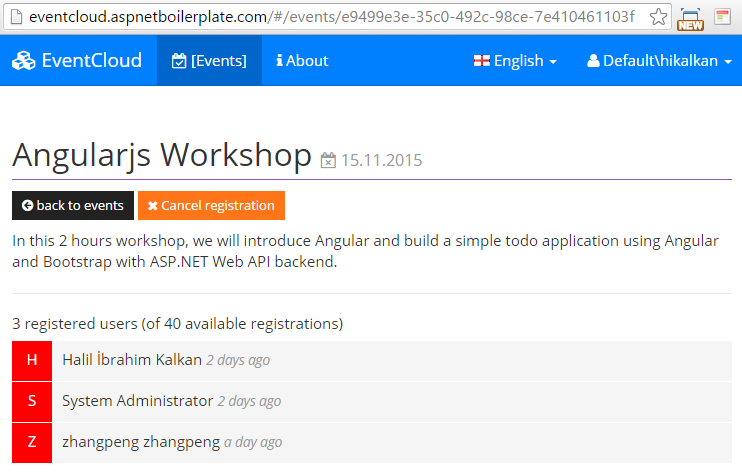Click the back to events button
Viewport: 742px width, 473px height.
[73, 205]
